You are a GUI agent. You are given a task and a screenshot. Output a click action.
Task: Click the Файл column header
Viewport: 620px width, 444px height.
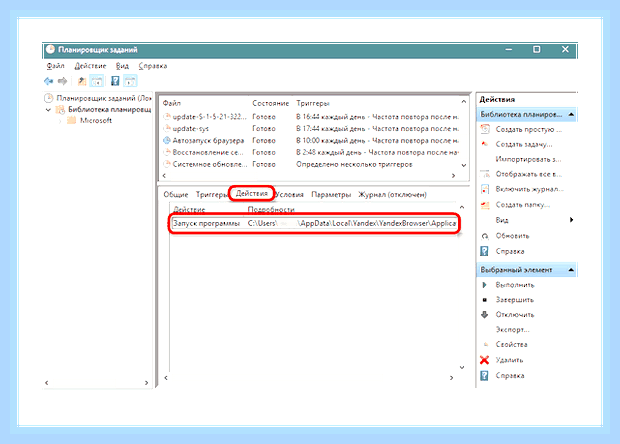click(172, 103)
